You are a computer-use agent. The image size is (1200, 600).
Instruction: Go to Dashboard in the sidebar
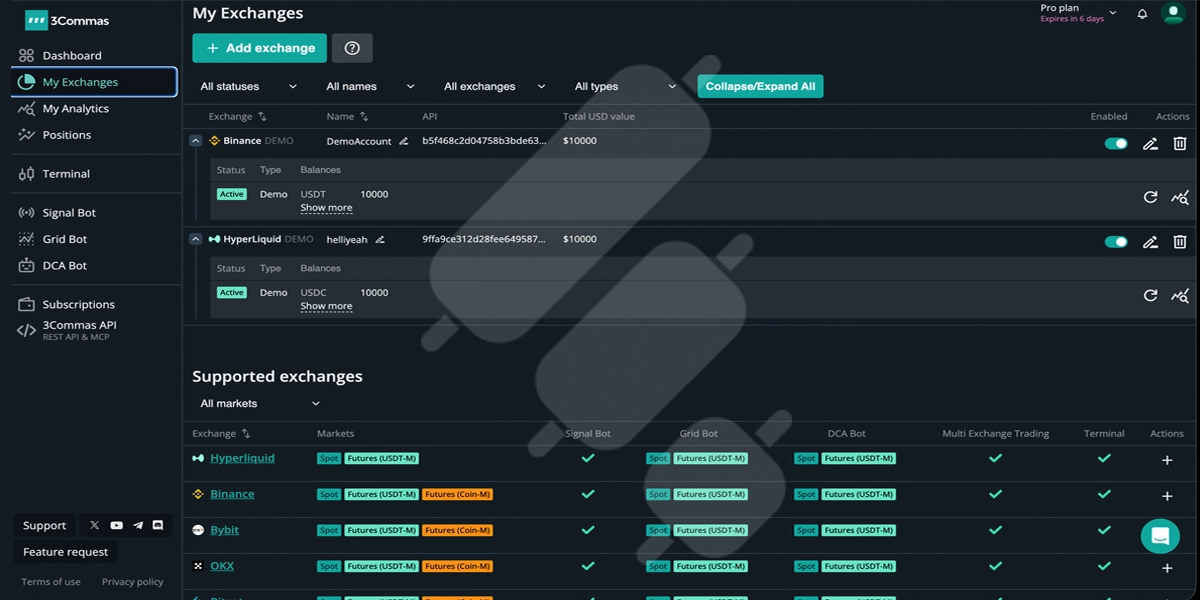pos(72,56)
